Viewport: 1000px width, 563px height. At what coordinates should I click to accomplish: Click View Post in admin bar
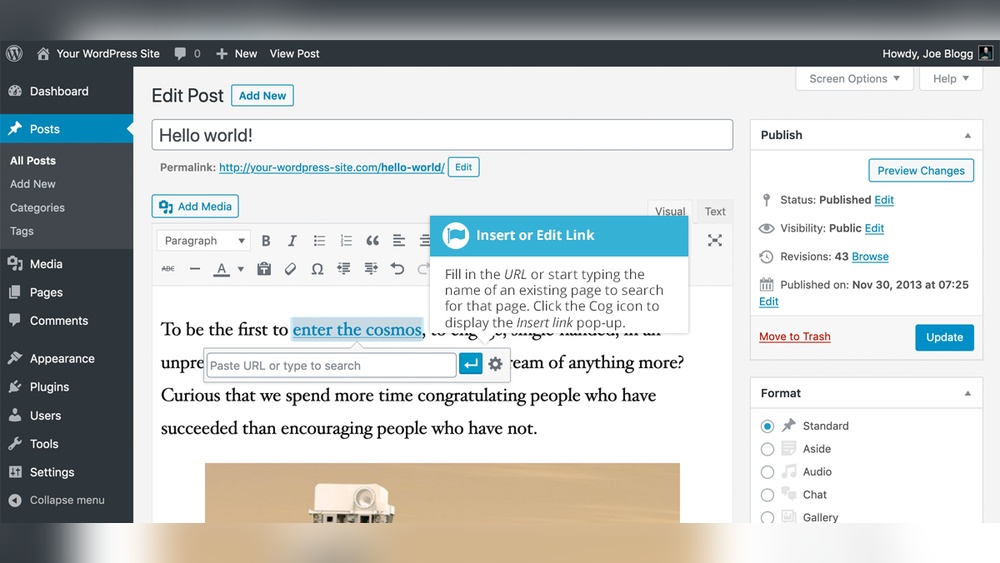click(295, 54)
